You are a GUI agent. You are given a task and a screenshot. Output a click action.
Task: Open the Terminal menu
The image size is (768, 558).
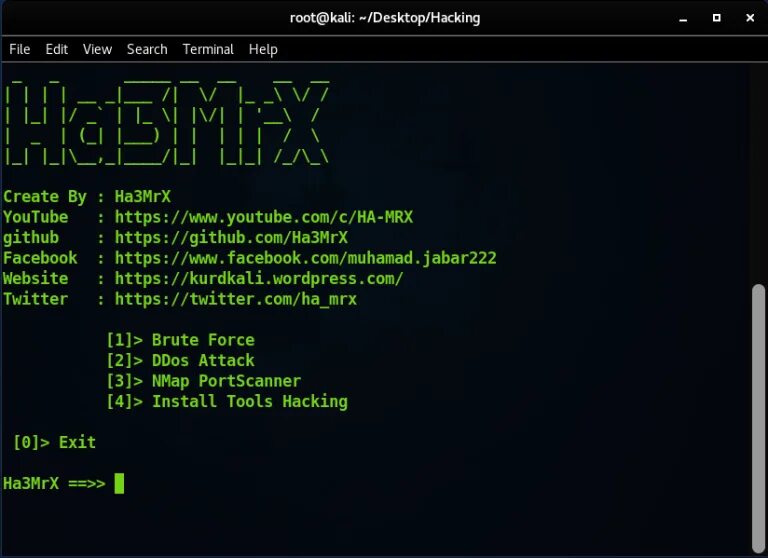pos(208,49)
